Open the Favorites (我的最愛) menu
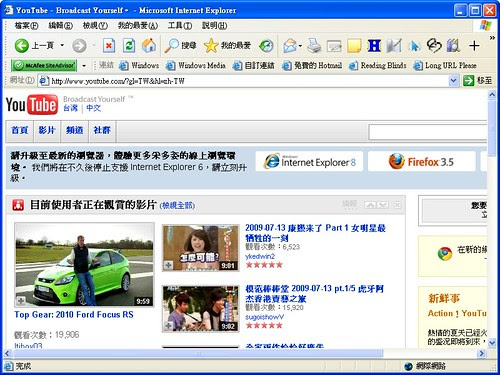The image size is (500, 375). pos(138,25)
